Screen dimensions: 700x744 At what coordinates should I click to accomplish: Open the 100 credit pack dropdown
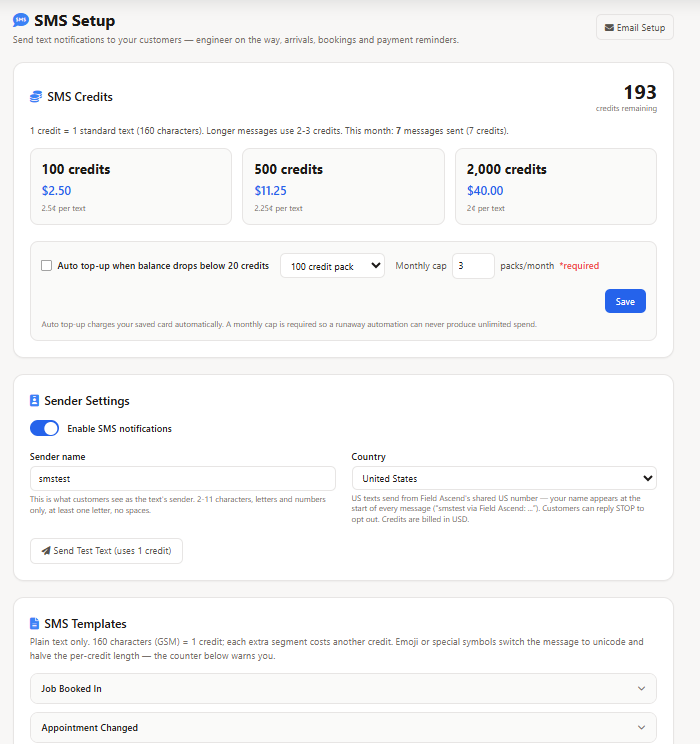[x=332, y=266]
